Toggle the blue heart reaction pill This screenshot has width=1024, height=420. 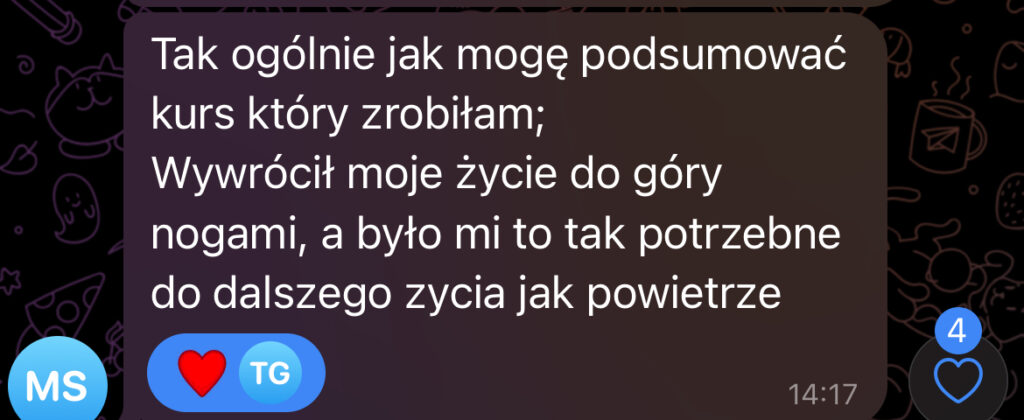tap(236, 373)
